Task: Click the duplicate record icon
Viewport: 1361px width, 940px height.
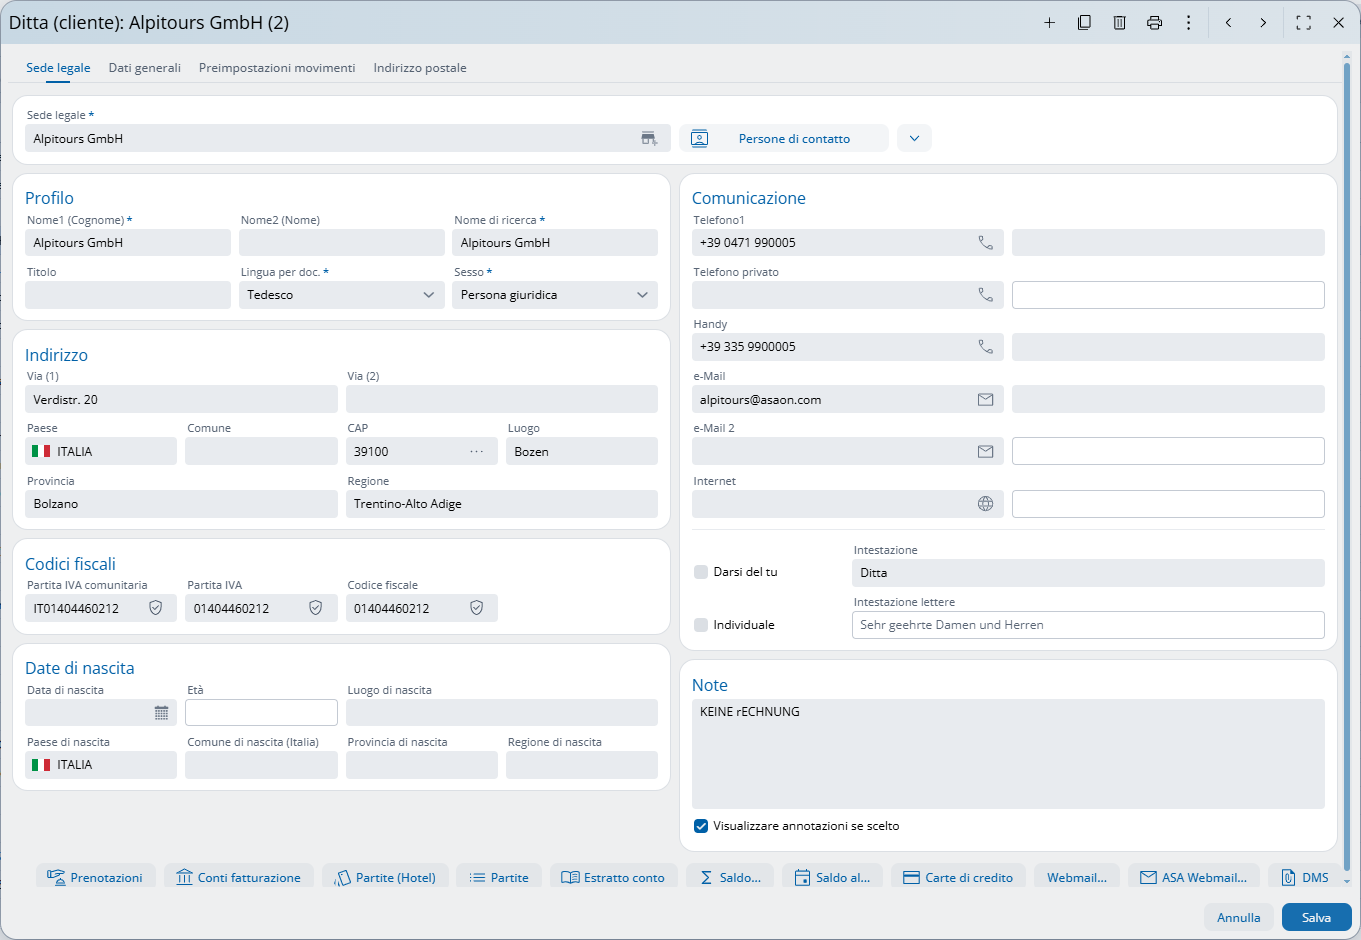Action: [x=1084, y=22]
